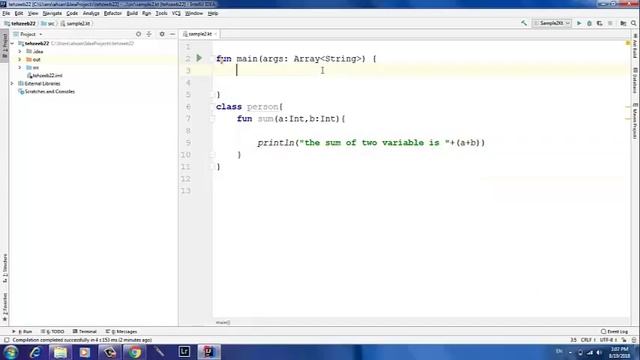Screen dimensions: 640x360
Task: Open the File menu
Action: 6,13
